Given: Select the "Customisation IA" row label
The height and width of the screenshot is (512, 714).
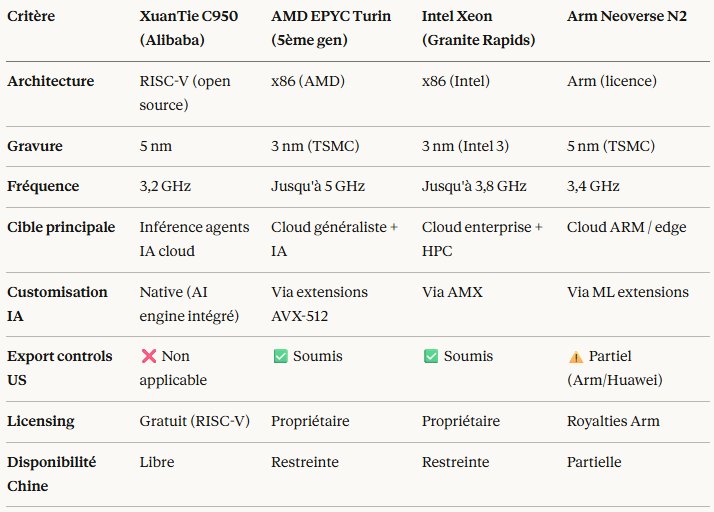Looking at the screenshot, I should [57, 302].
